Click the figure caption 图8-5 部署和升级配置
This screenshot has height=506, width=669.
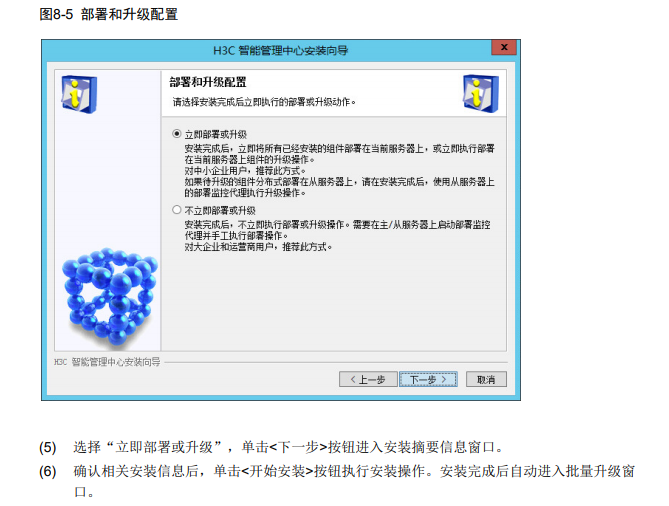[x=108, y=14]
